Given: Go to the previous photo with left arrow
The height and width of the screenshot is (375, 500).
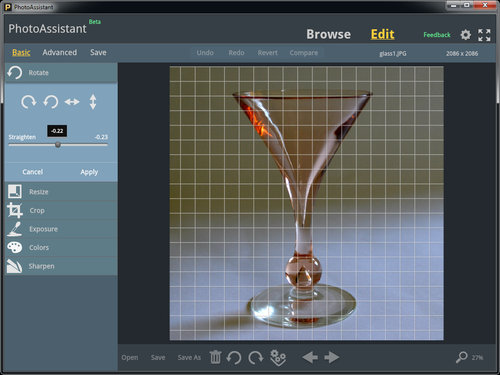Looking at the screenshot, I should click(310, 357).
